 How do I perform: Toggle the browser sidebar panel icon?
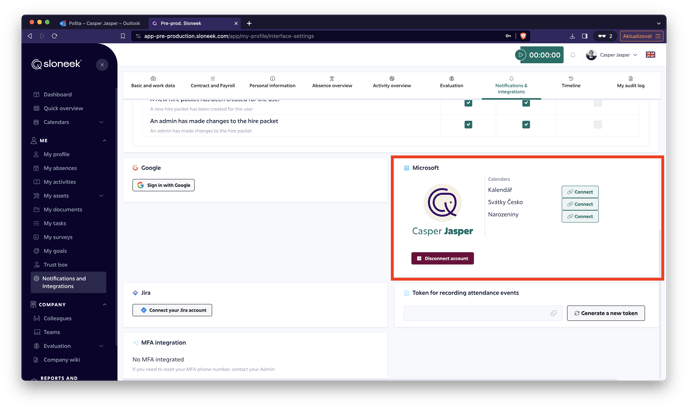pos(584,36)
